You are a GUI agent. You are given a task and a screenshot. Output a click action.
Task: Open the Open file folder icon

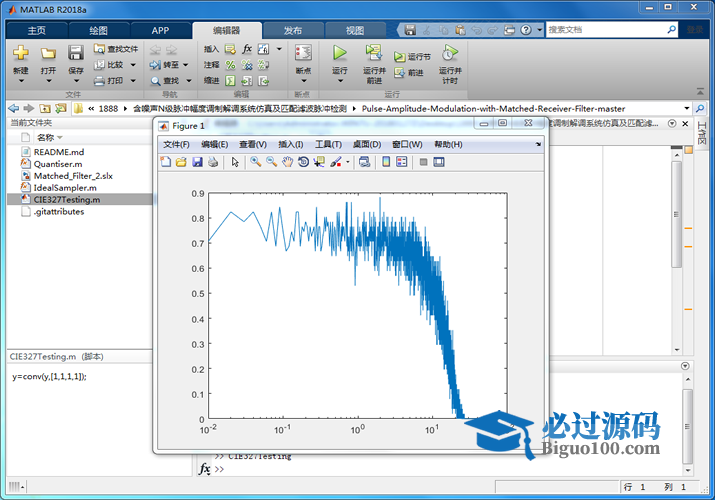click(48, 53)
